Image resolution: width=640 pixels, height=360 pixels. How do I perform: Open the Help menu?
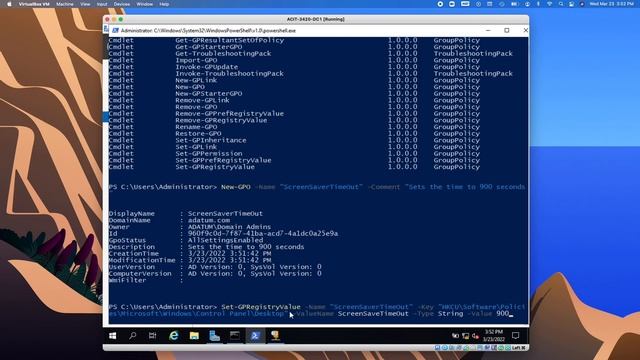point(164,4)
